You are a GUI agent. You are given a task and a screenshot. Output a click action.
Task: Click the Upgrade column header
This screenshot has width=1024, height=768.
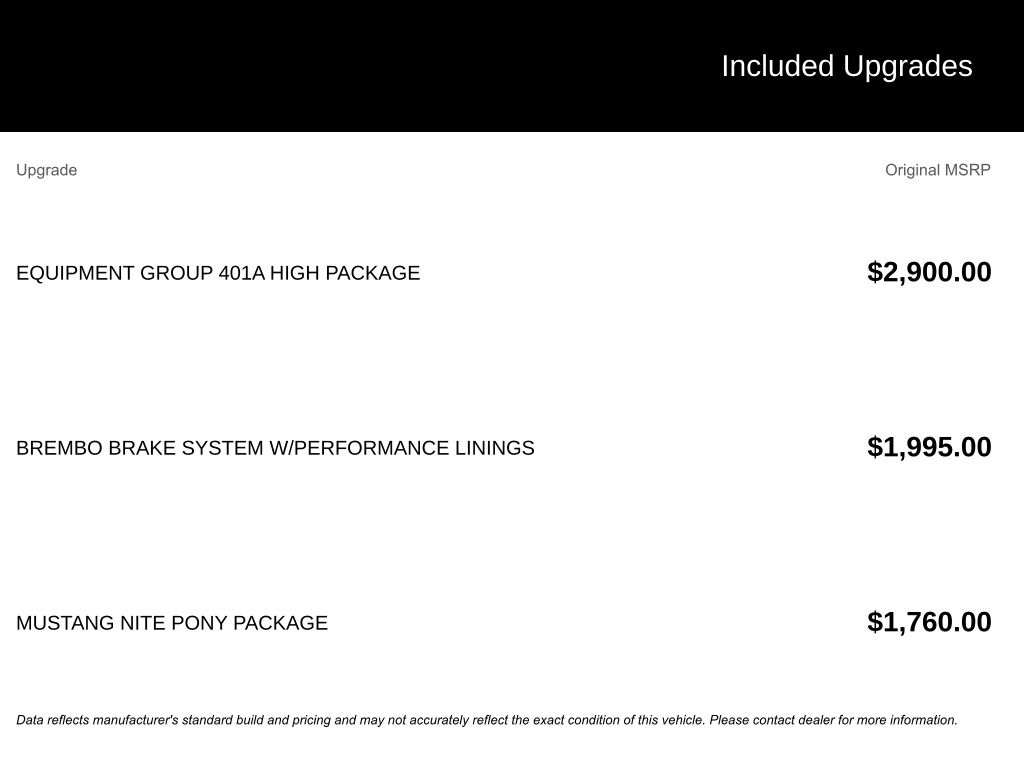pyautogui.click(x=46, y=170)
